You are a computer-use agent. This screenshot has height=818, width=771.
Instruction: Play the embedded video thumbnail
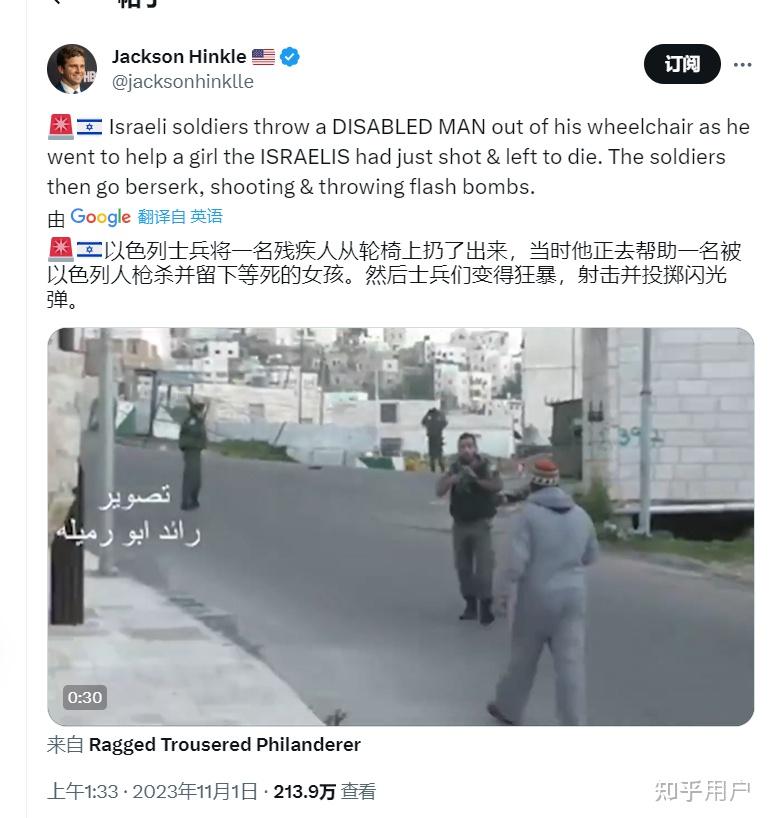pos(400,526)
